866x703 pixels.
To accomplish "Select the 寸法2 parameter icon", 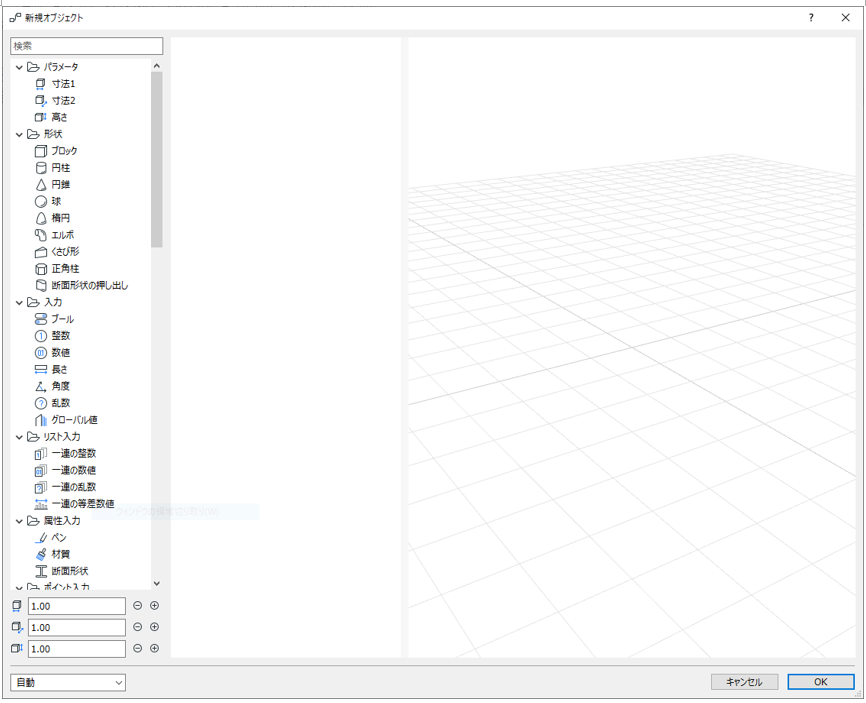I will (40, 101).
